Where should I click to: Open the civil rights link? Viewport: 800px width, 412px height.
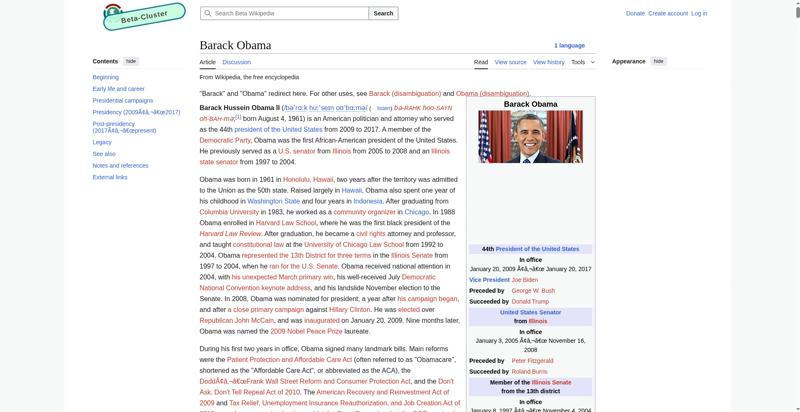click(x=370, y=234)
